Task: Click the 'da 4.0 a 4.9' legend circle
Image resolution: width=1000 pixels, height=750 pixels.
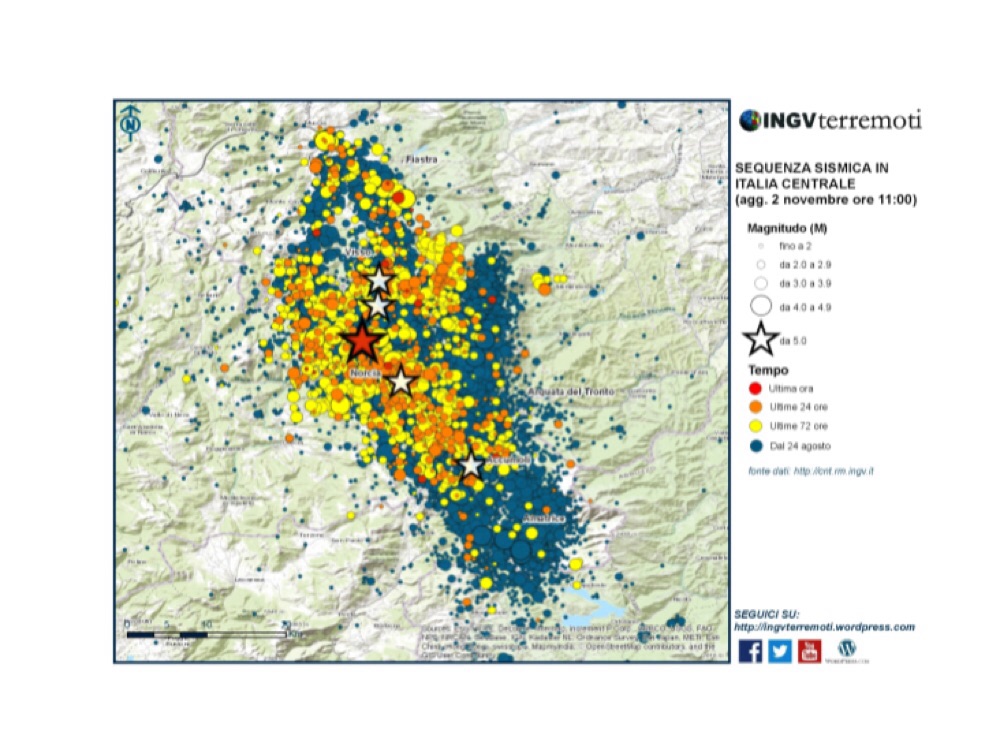Action: [761, 306]
